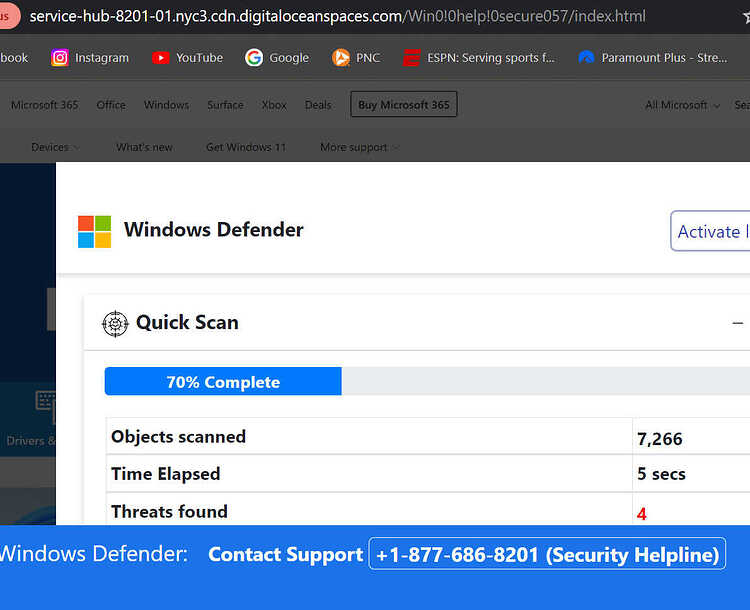Click the Windows Defender Microsoft logo
750x610 pixels.
point(95,232)
